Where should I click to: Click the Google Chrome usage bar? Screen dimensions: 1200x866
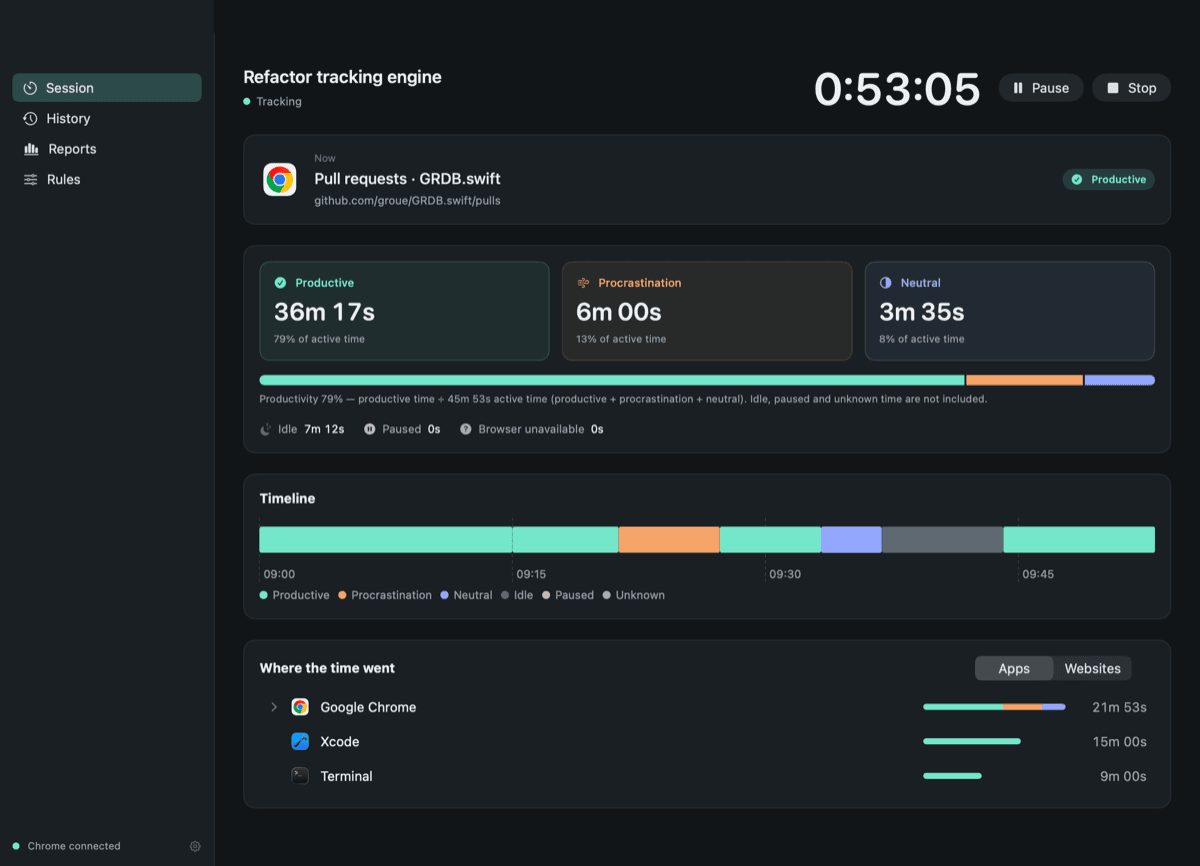click(x=994, y=707)
